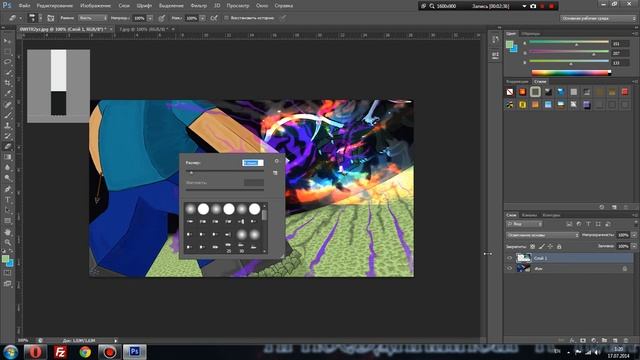
Task: Click the color spectrum ramp
Action: pyautogui.click(x=571, y=73)
